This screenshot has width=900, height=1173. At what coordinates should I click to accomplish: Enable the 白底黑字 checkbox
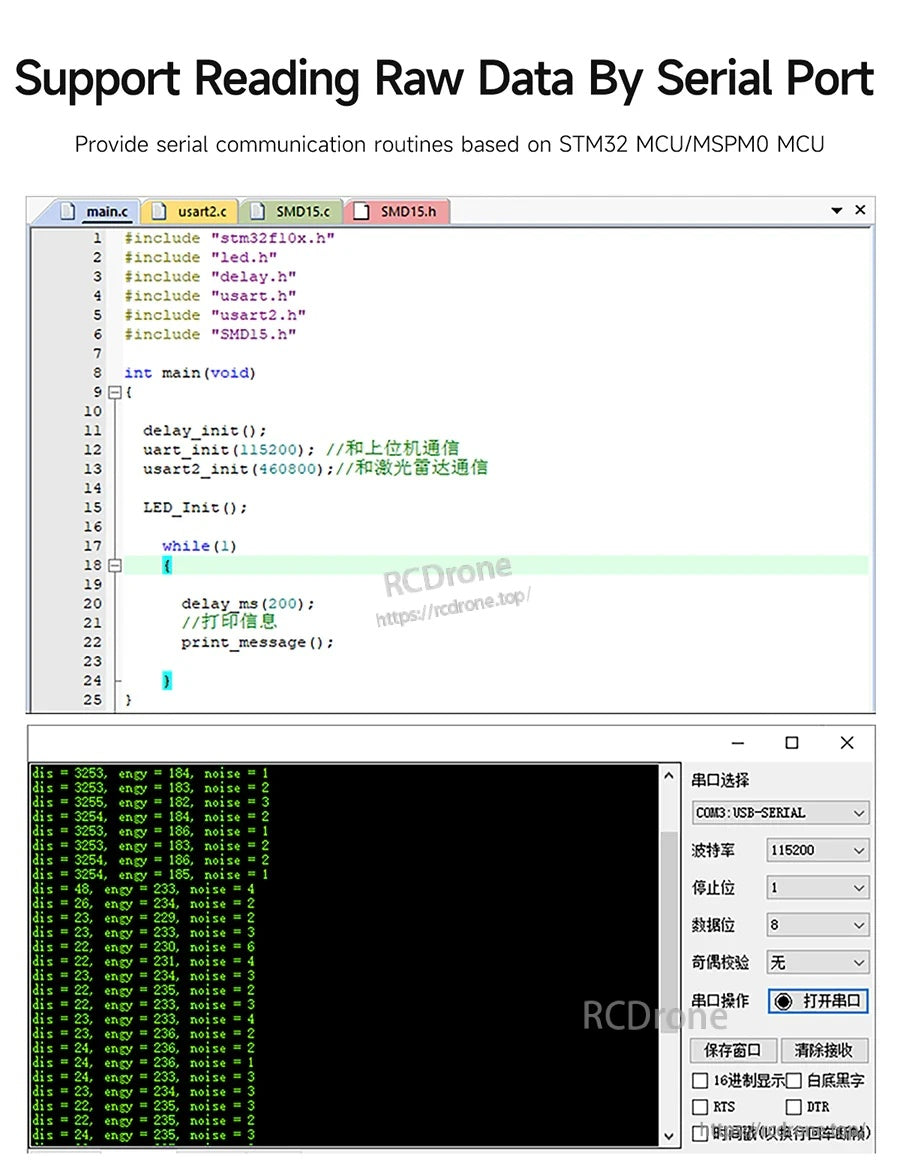794,1081
